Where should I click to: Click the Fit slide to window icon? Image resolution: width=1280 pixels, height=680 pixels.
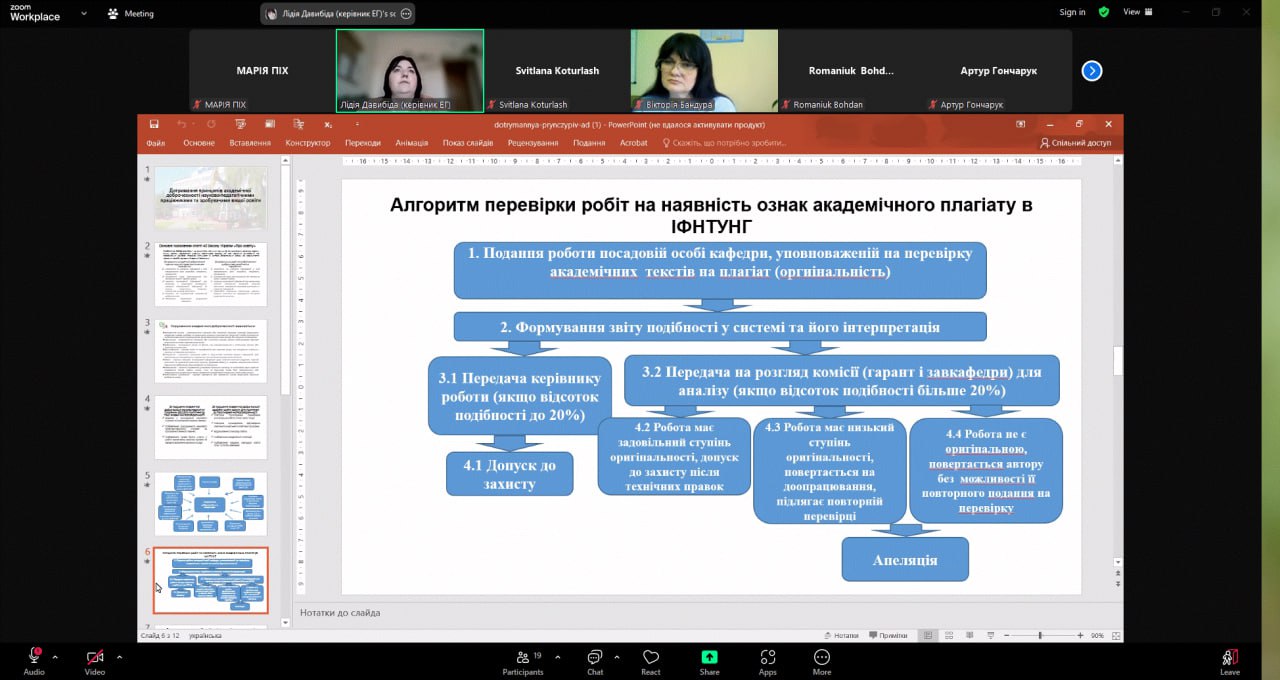point(1115,634)
